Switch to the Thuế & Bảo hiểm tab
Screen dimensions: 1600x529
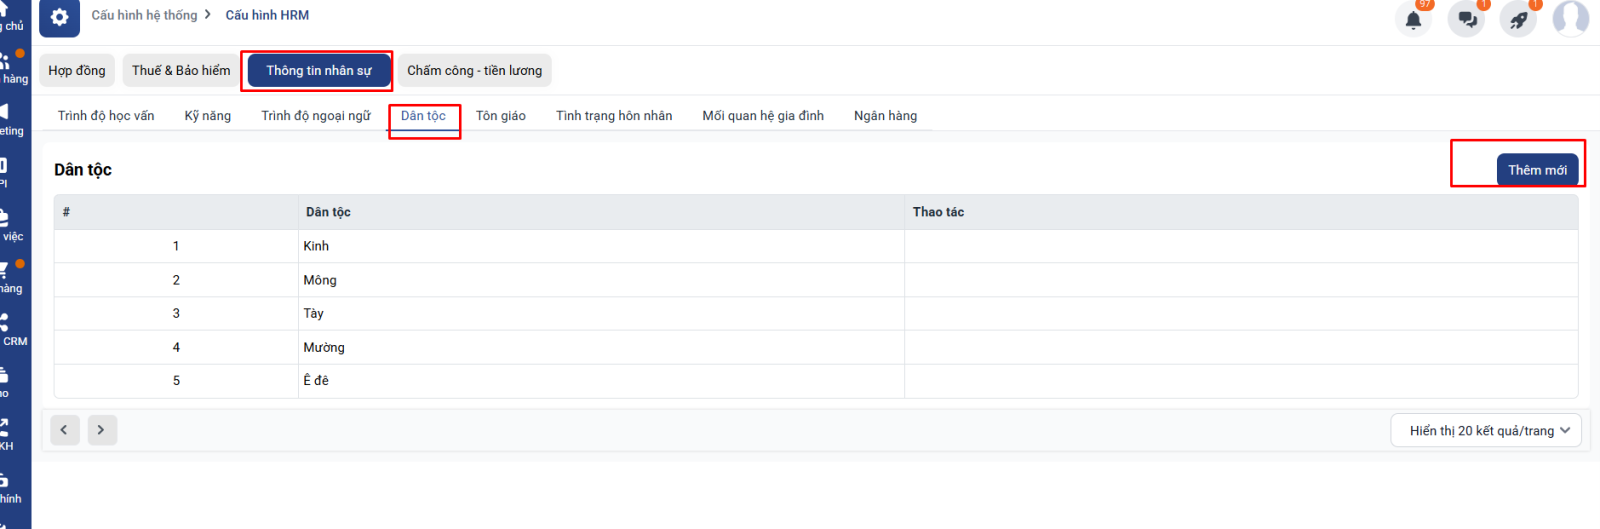181,70
